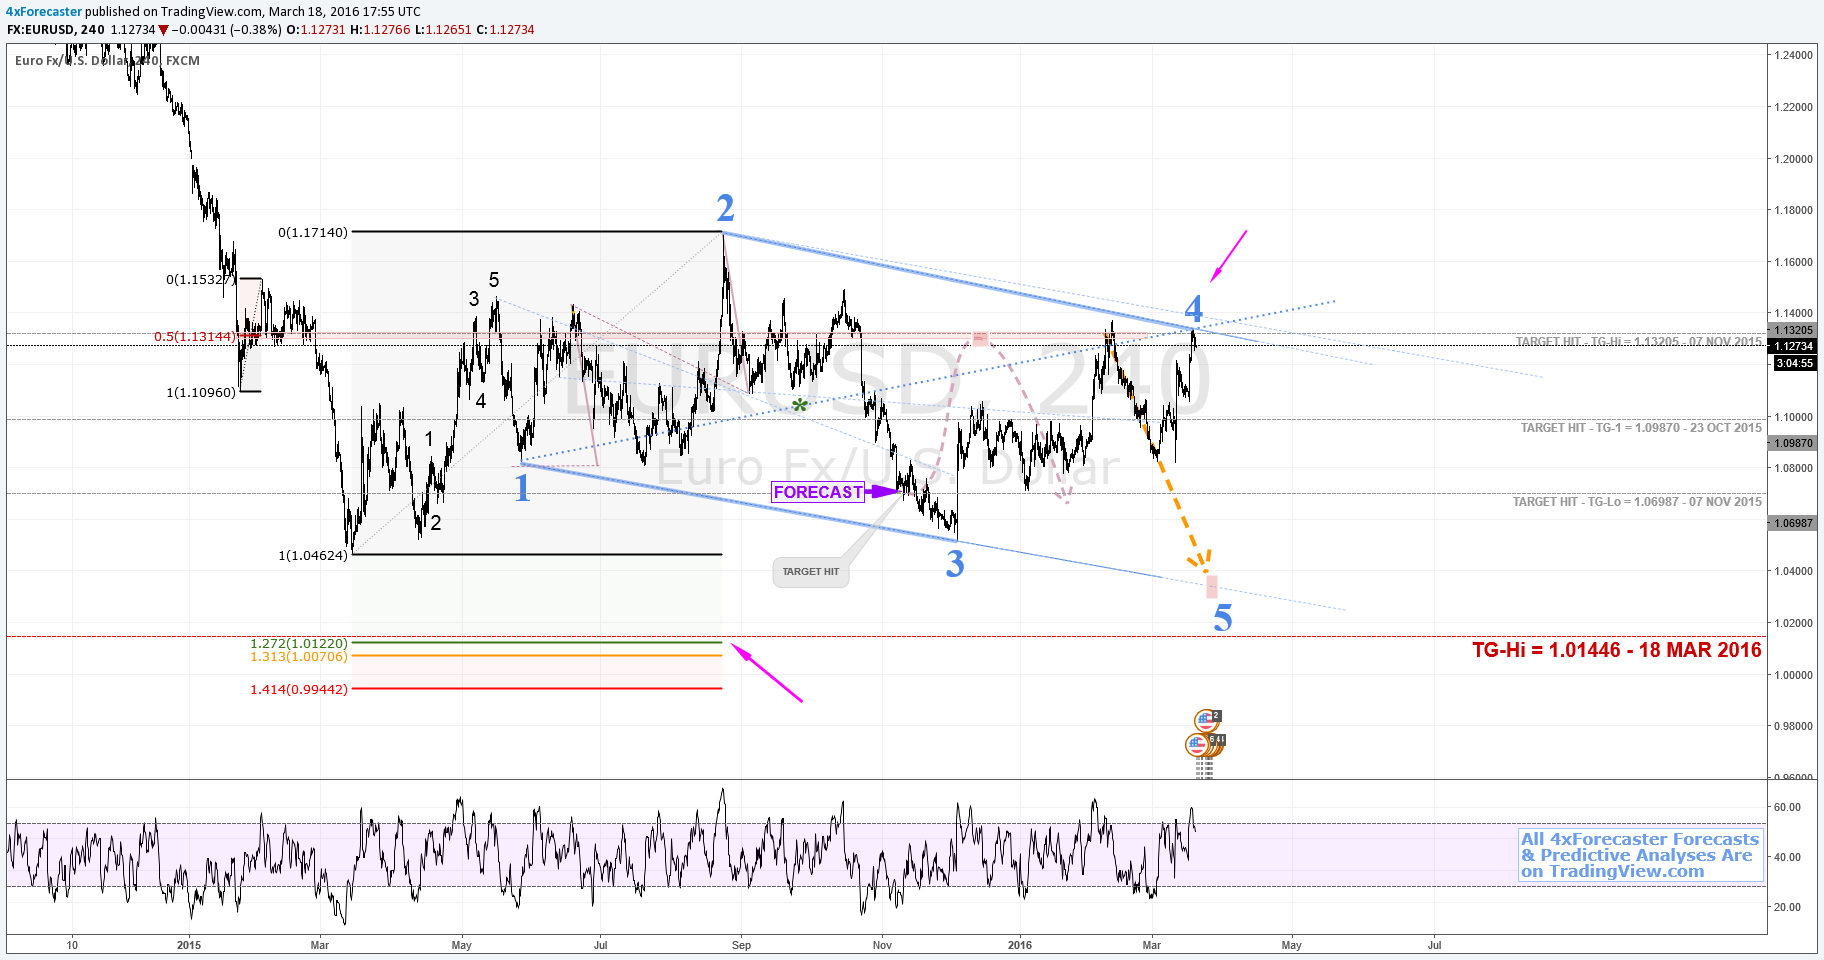Select the large blue wave 1 label
The image size is (1824, 960).
pyautogui.click(x=522, y=488)
